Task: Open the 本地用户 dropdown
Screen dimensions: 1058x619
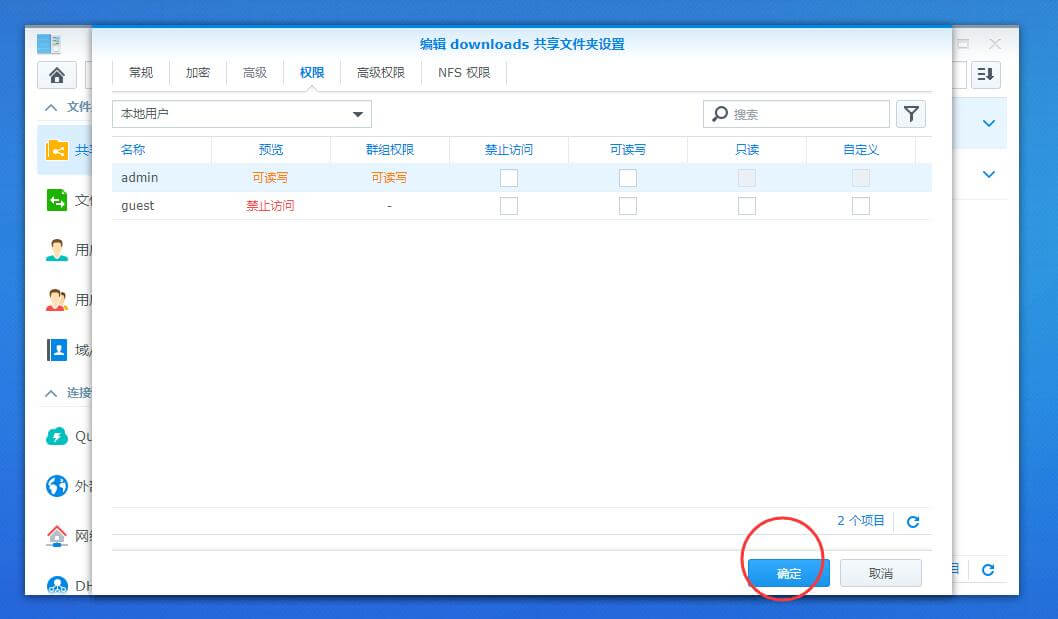Action: pos(241,114)
